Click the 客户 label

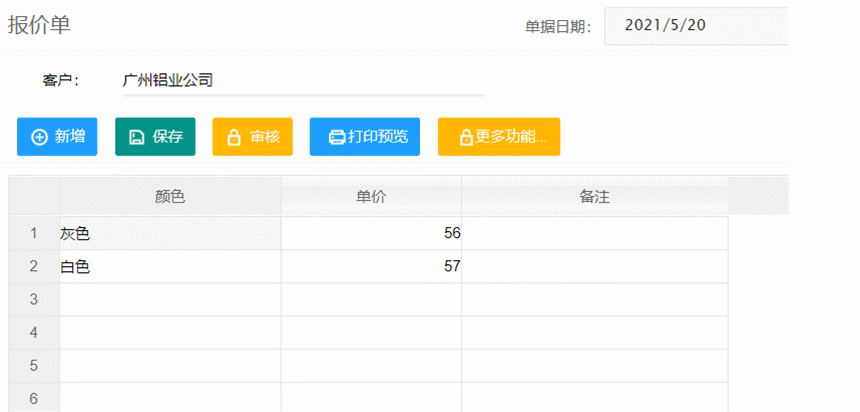60,81
